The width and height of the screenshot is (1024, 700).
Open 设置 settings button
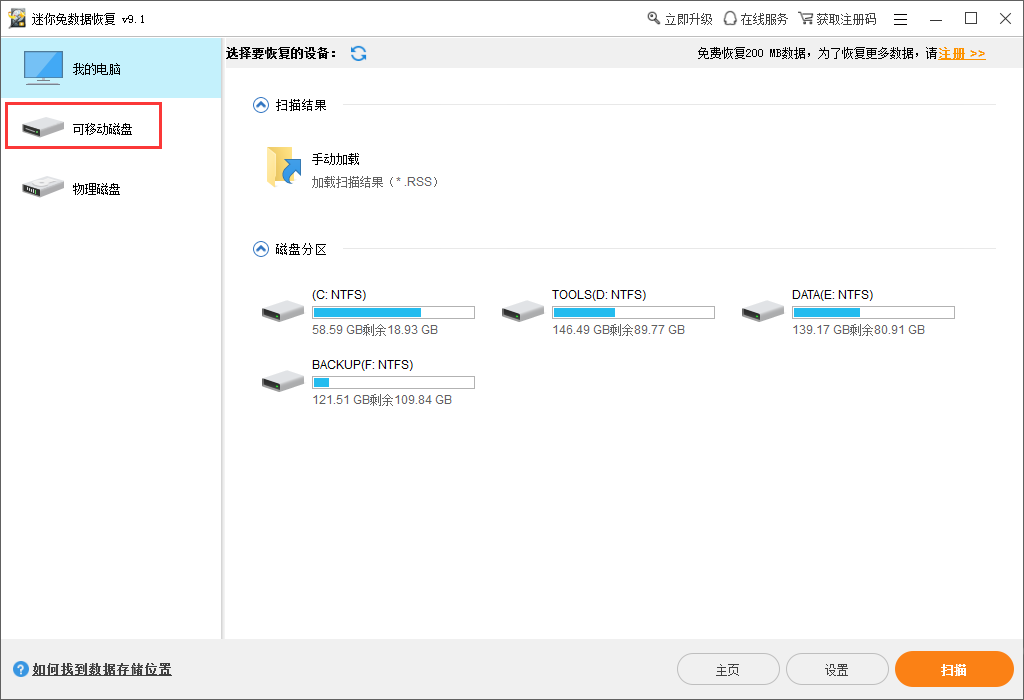(837, 670)
